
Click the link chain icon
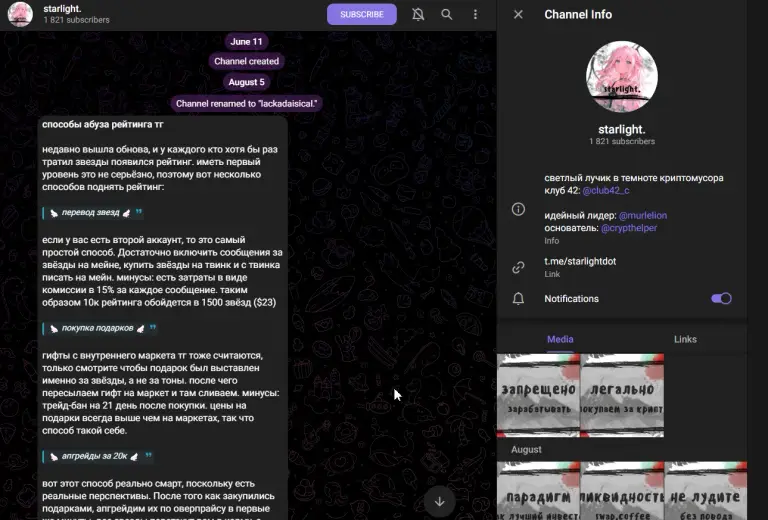tap(518, 267)
